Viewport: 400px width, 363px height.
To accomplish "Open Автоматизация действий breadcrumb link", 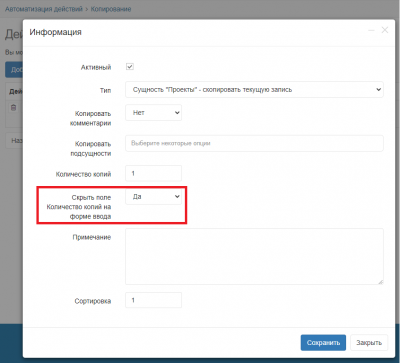I will pos(44,9).
